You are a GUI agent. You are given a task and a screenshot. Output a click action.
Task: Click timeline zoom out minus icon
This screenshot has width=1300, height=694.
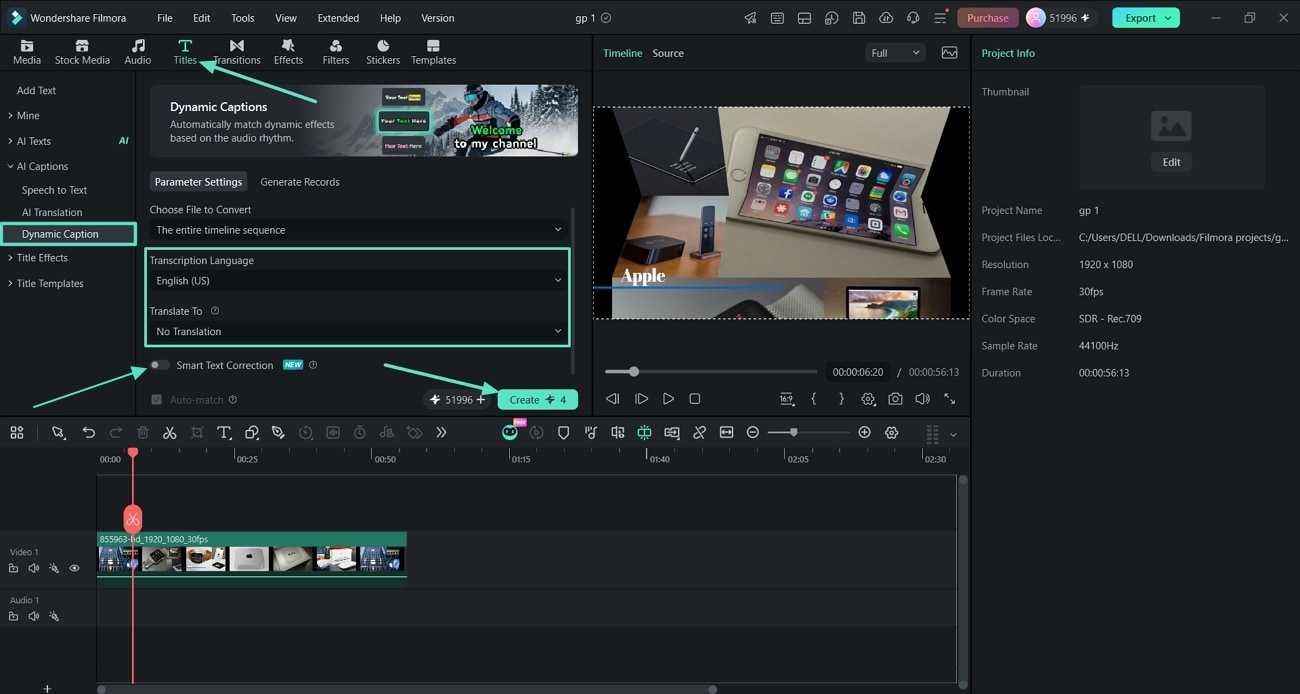click(753, 432)
